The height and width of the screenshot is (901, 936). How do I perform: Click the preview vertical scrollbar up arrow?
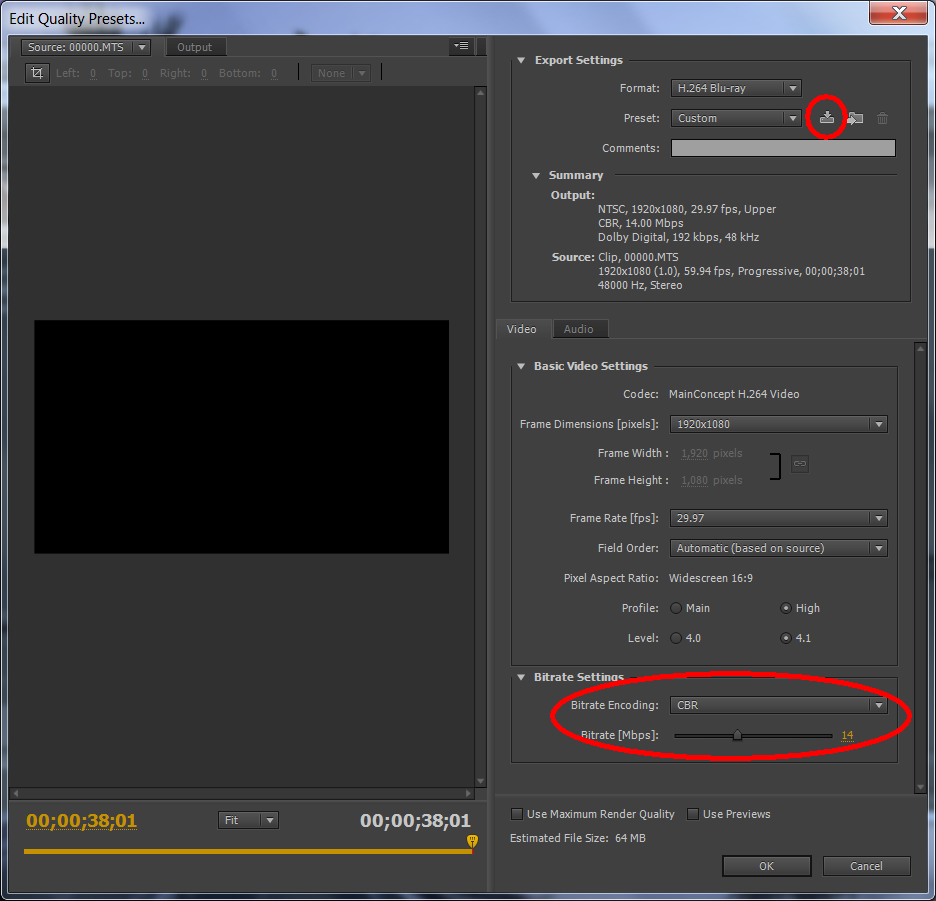[481, 93]
